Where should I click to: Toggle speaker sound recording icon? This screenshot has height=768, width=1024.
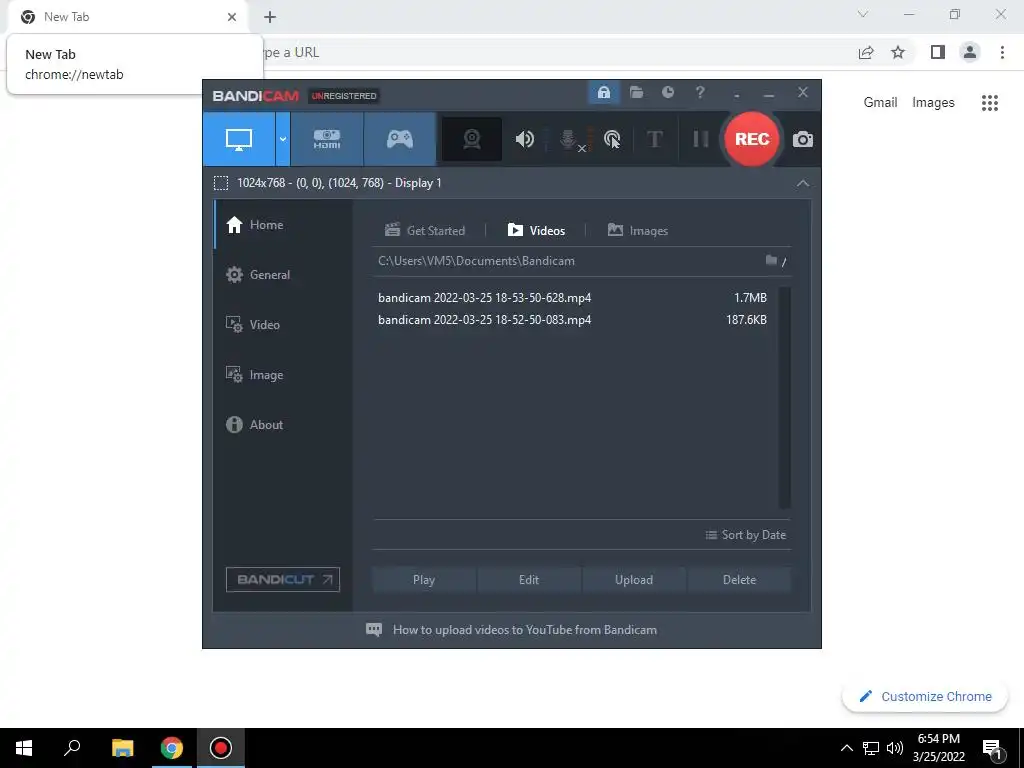[x=524, y=139]
